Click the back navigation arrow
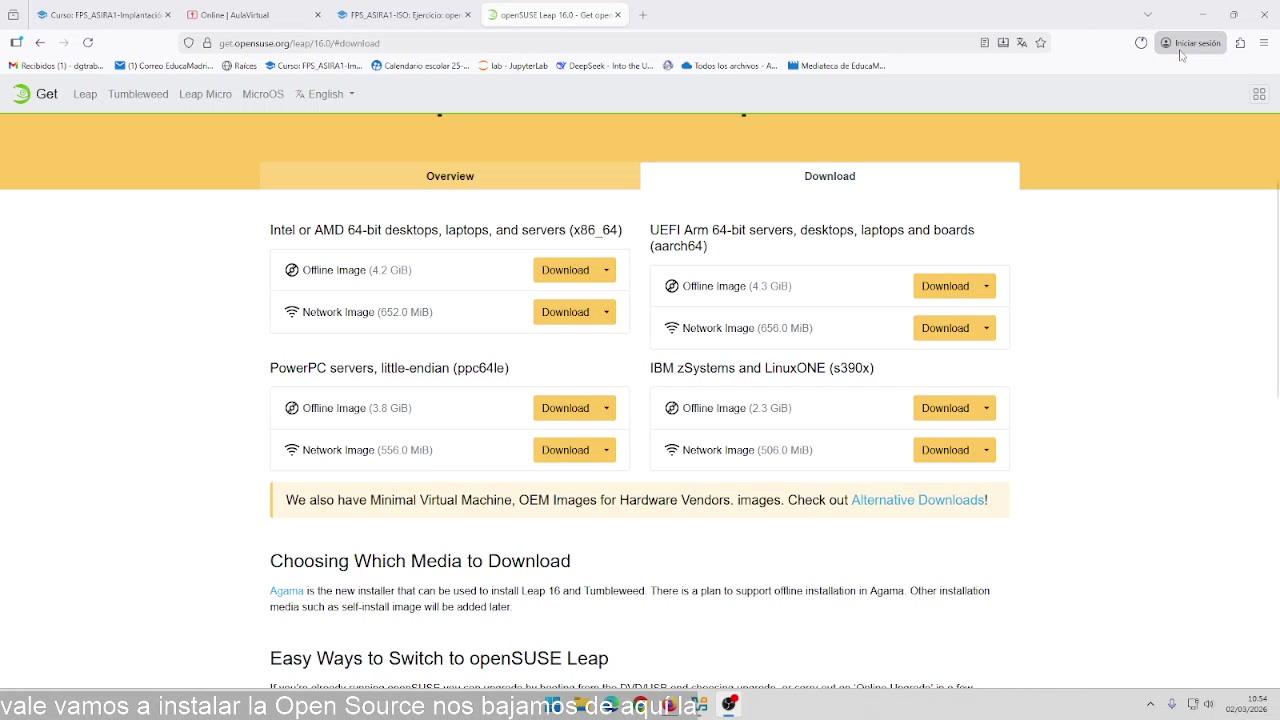This screenshot has height=720, width=1280. (x=40, y=43)
